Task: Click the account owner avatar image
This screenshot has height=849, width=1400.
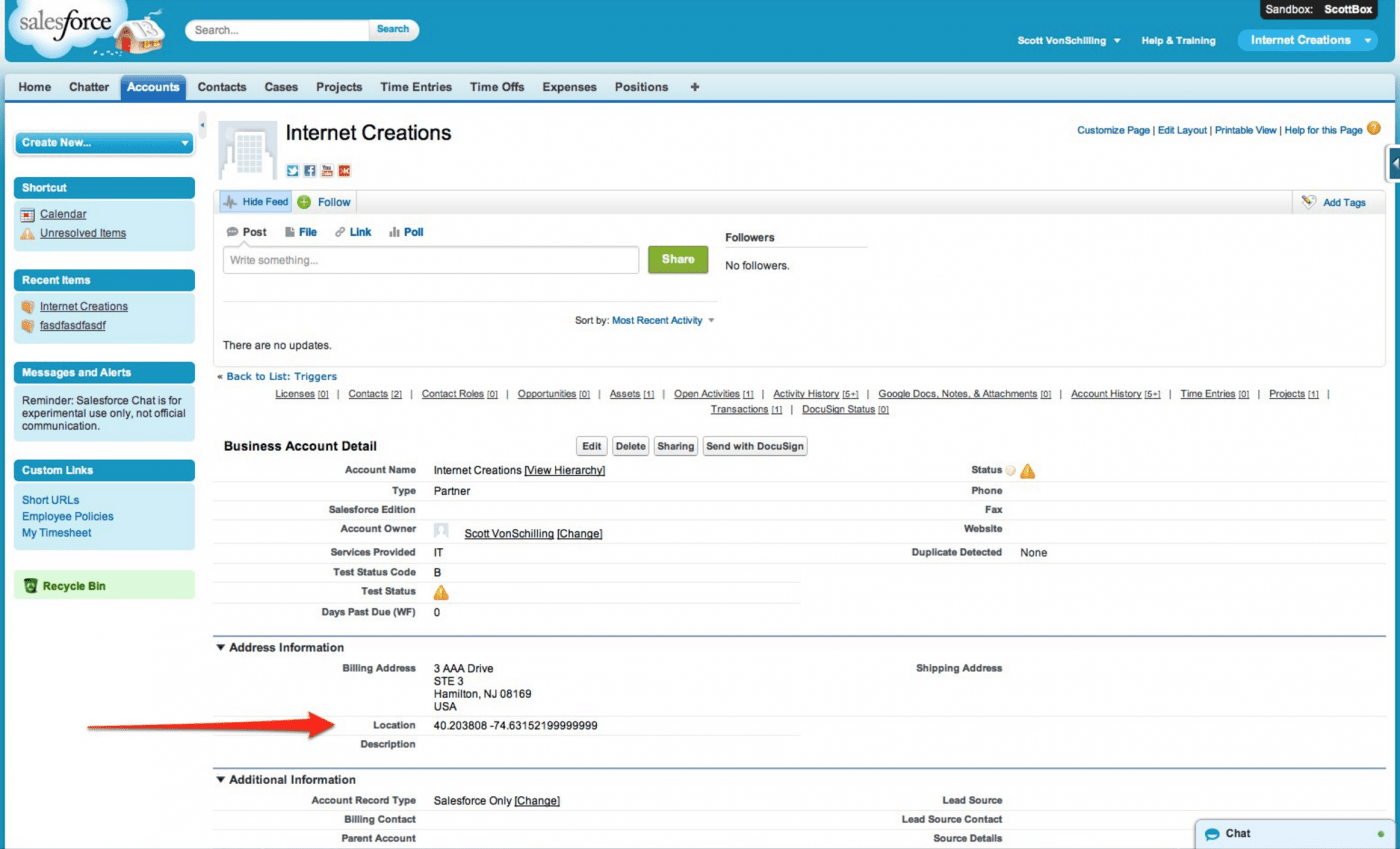Action: (x=441, y=531)
